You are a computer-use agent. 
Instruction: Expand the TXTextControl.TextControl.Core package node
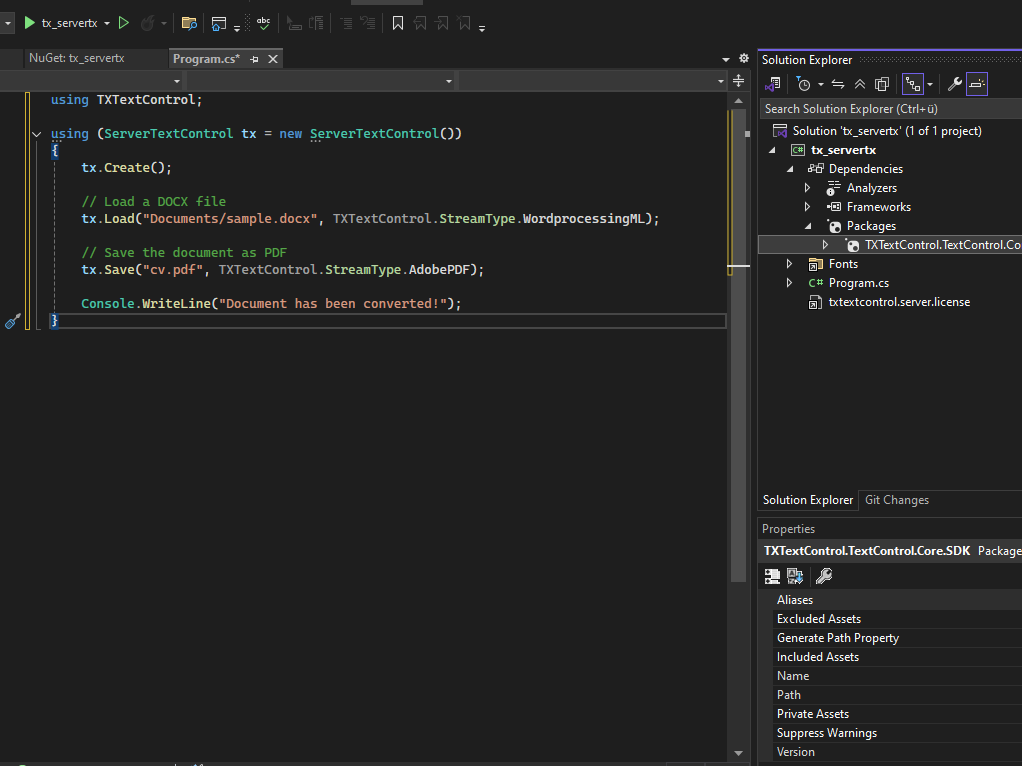[825, 245]
